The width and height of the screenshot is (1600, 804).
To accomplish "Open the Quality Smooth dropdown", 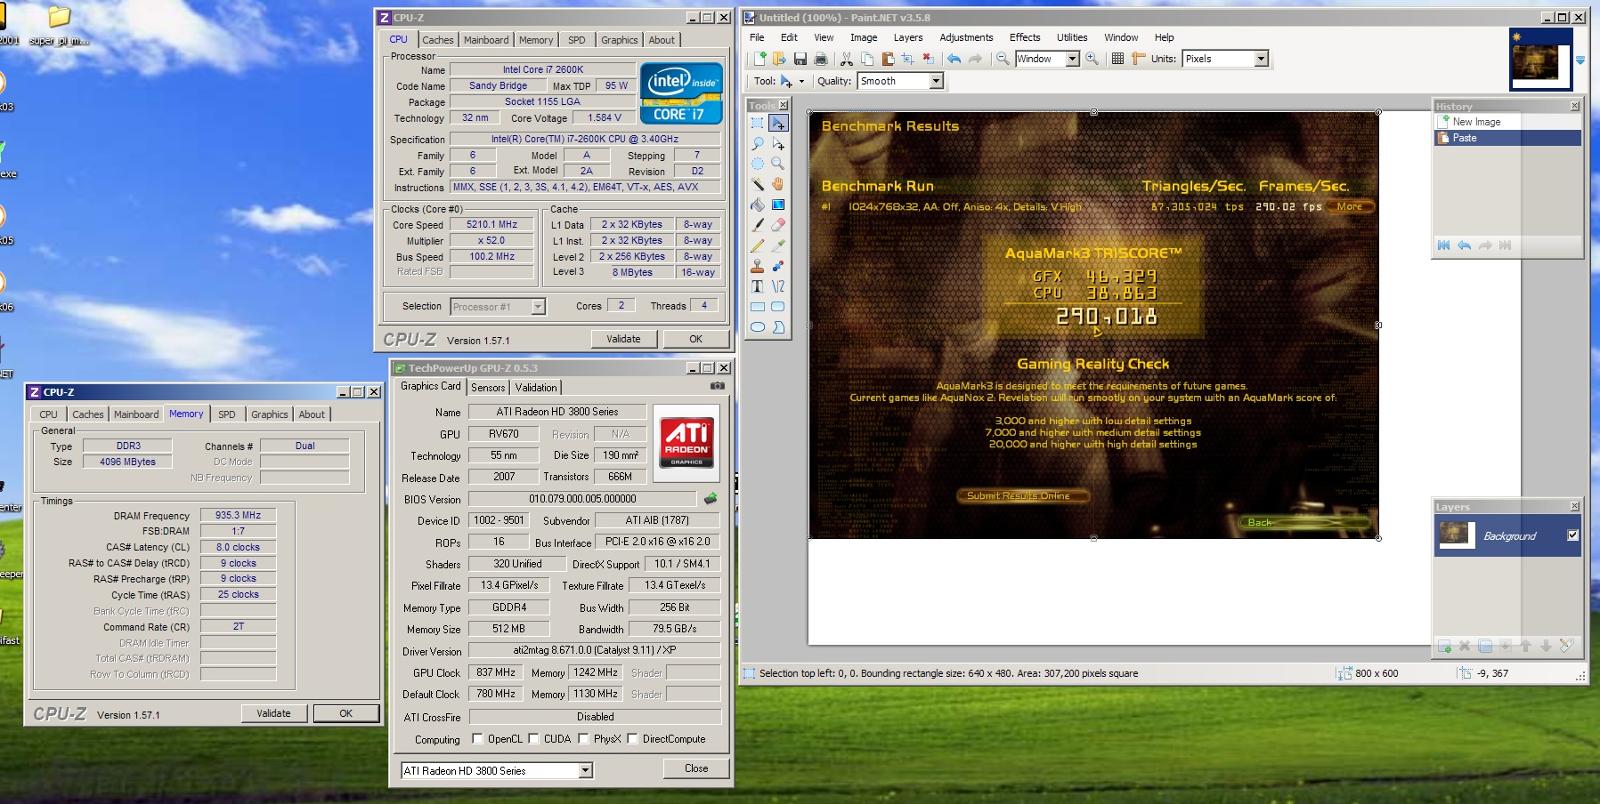I will [x=936, y=81].
